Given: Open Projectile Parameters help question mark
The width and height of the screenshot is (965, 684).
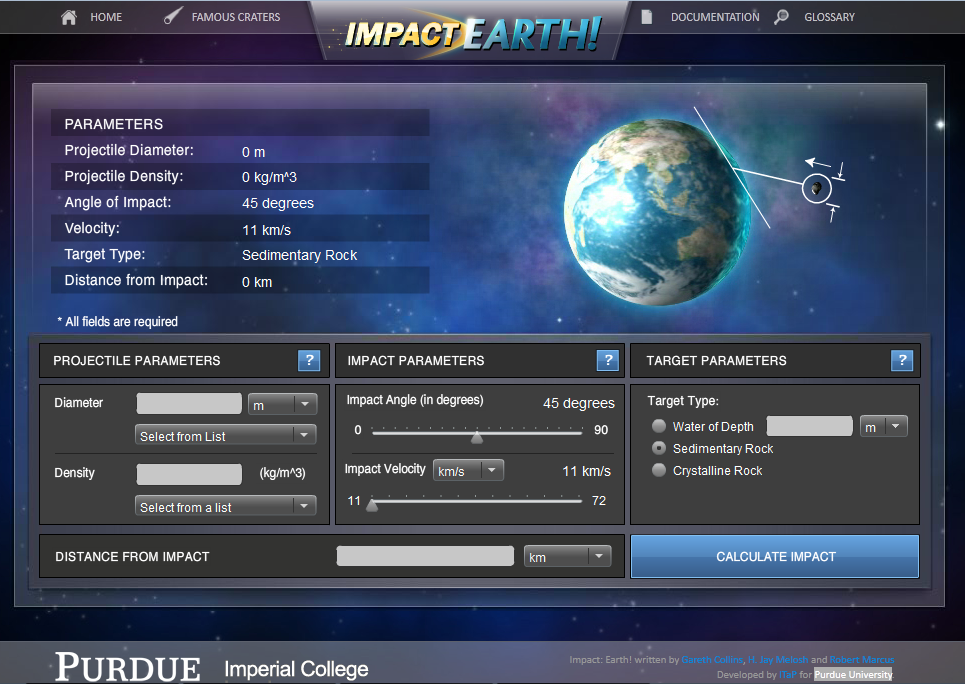Looking at the screenshot, I should [x=309, y=360].
